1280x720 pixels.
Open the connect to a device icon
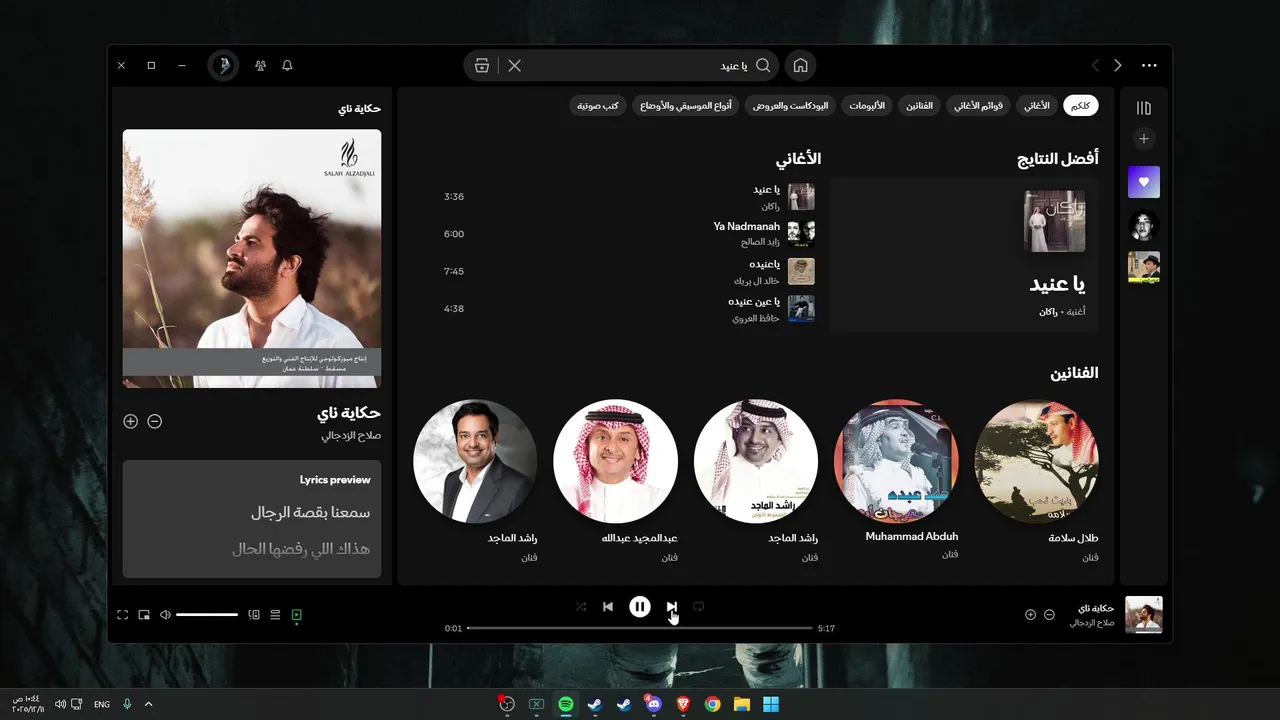[254, 614]
